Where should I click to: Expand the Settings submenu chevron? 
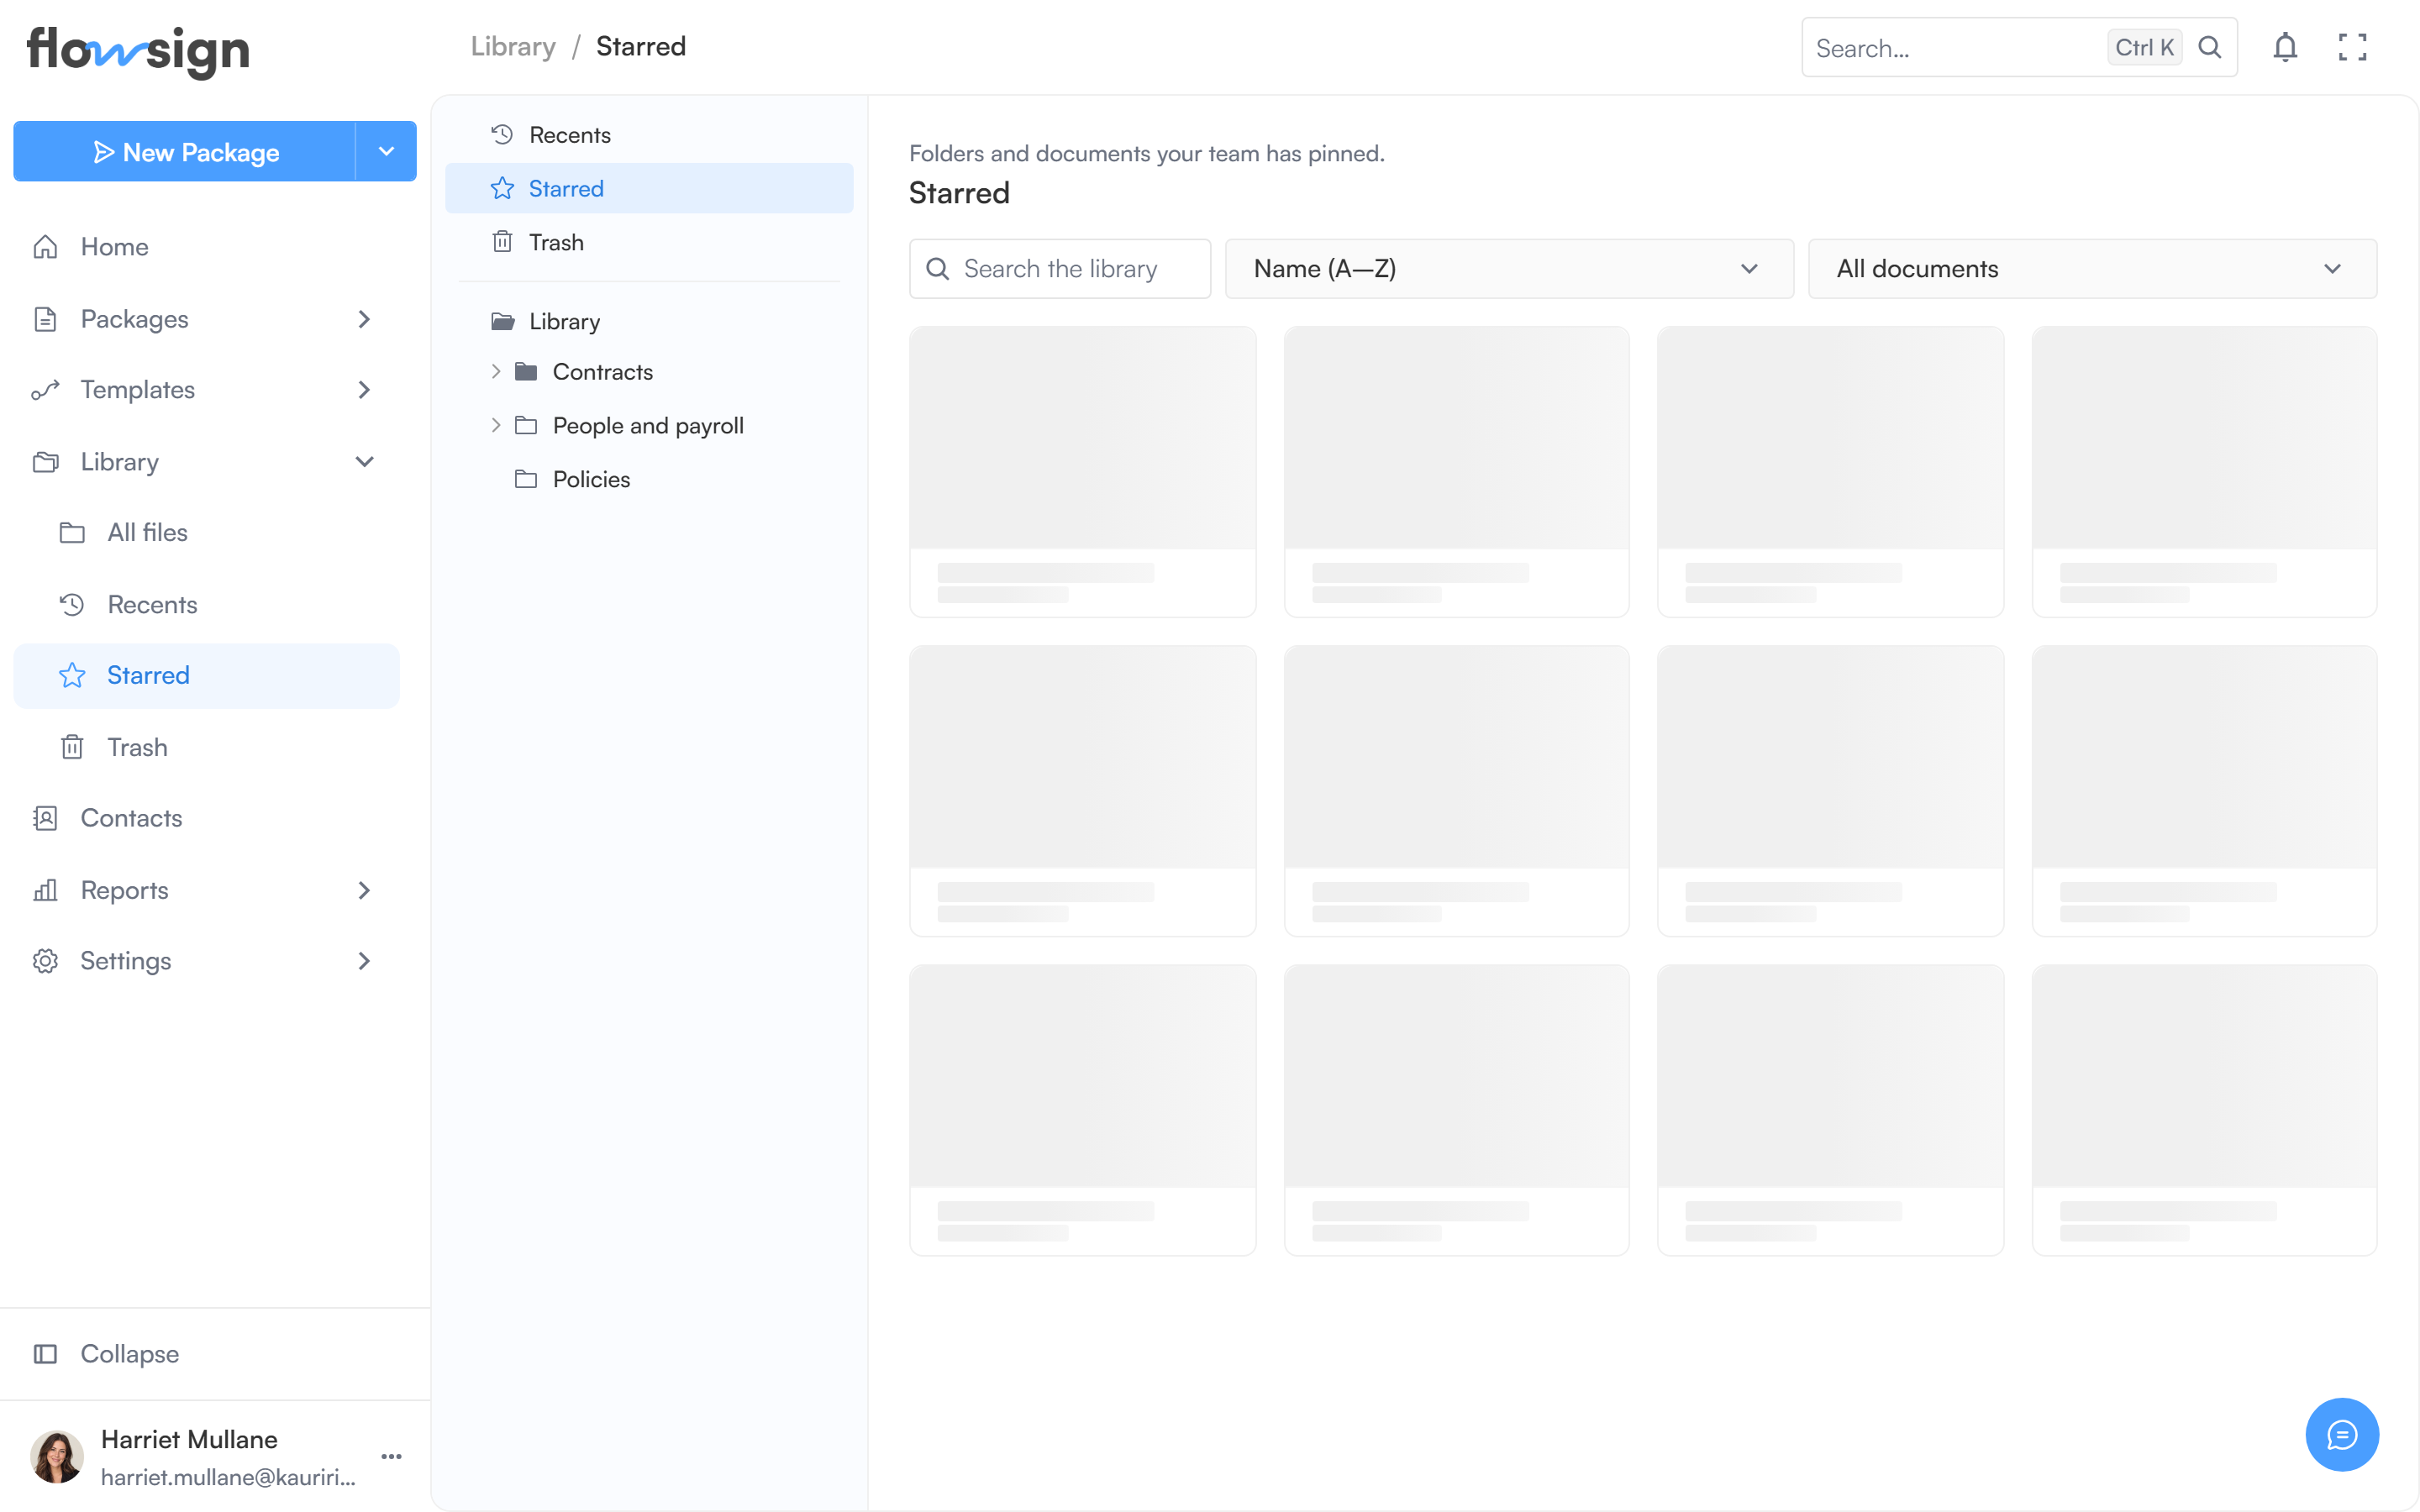click(364, 961)
